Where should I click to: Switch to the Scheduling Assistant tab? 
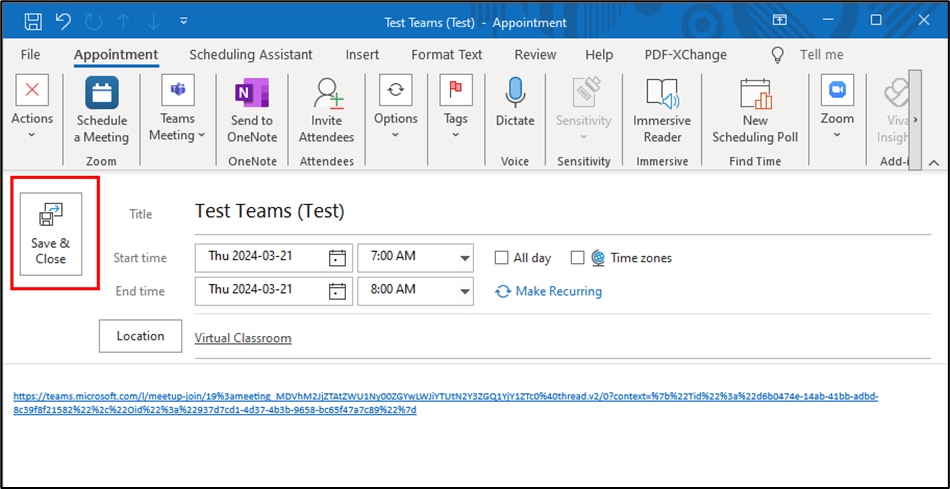pos(251,55)
